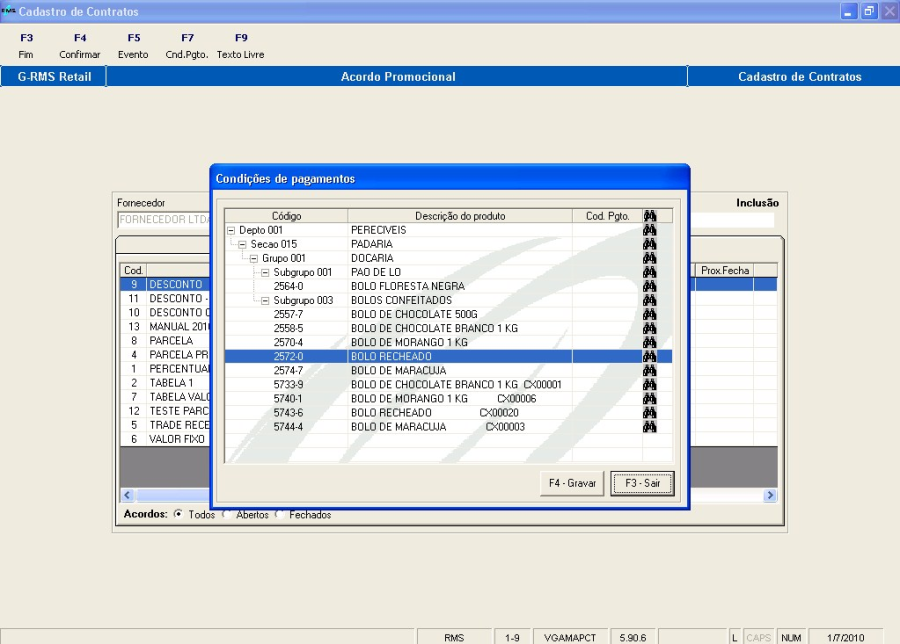Select agreement row 5 TRADE RECE
This screenshot has width=900, height=644.
[x=165, y=425]
